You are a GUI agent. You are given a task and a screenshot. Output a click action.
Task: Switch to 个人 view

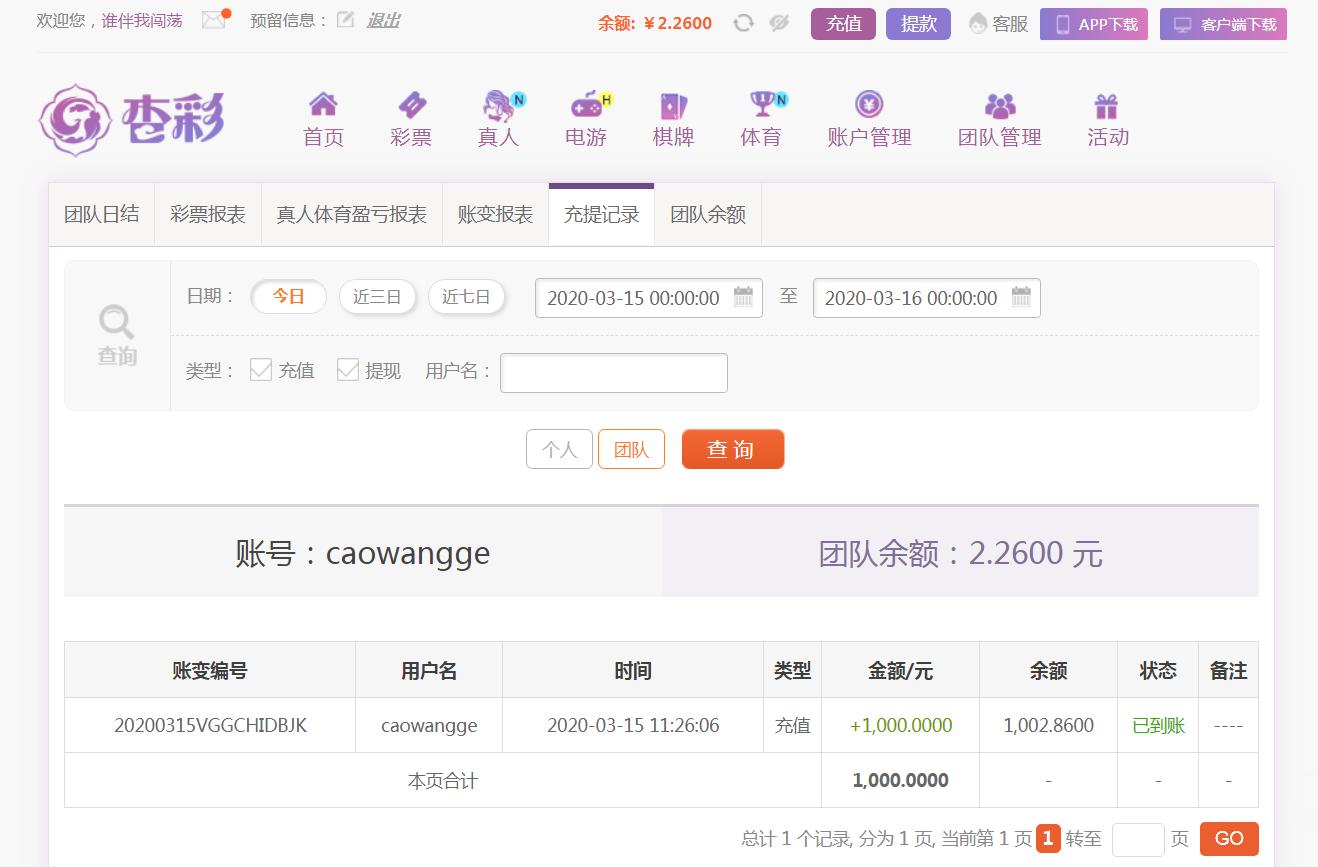coord(559,449)
